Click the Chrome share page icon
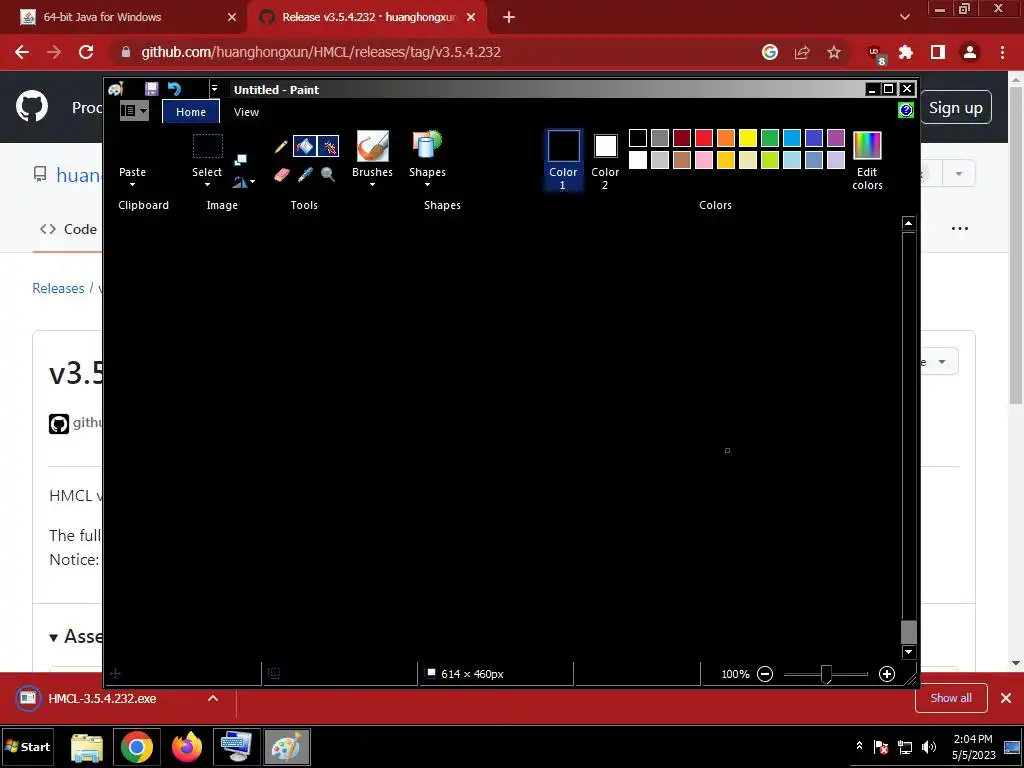 point(802,52)
